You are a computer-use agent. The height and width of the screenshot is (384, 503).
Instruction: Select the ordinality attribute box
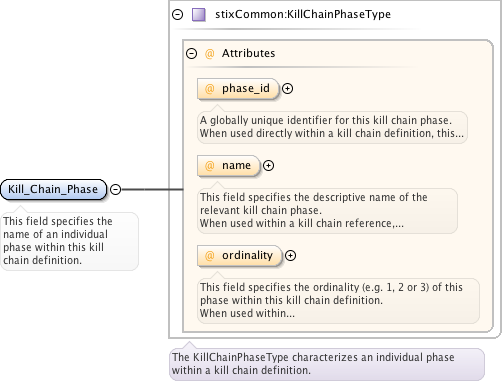239,256
